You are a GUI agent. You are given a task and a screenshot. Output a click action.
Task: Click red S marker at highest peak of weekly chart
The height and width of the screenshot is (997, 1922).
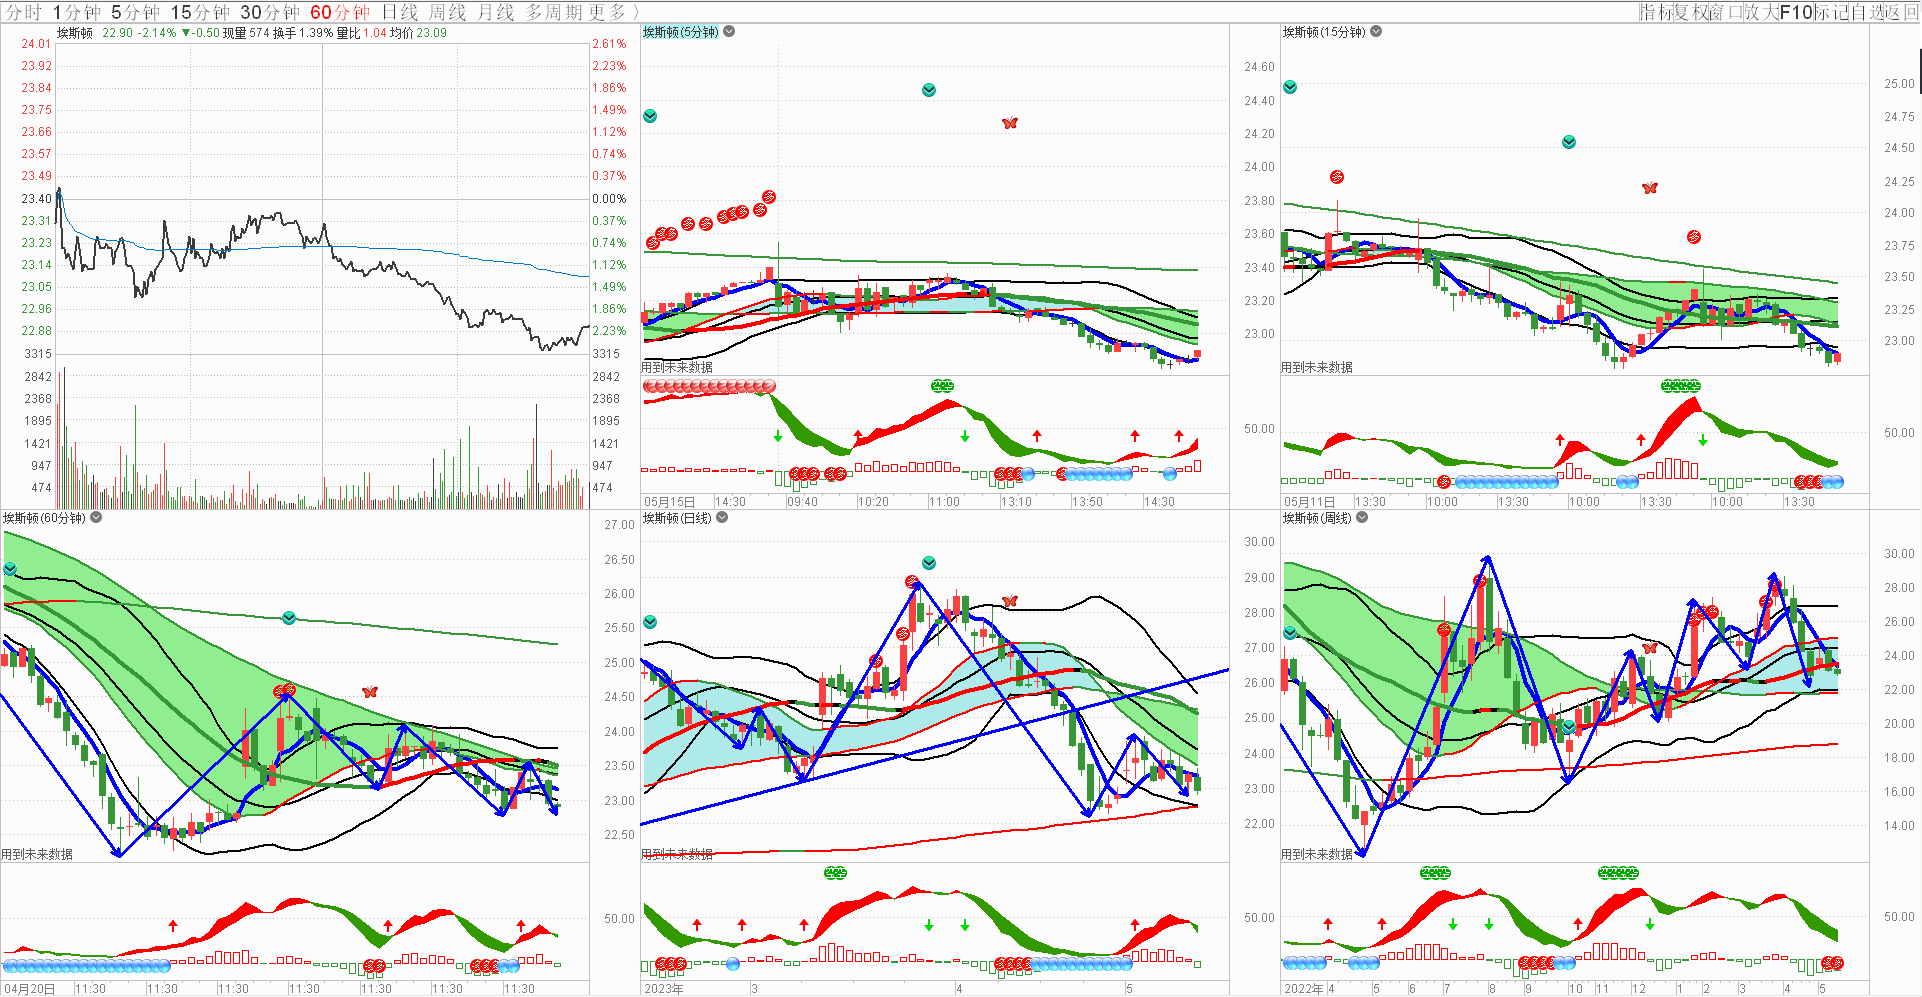1479,581
